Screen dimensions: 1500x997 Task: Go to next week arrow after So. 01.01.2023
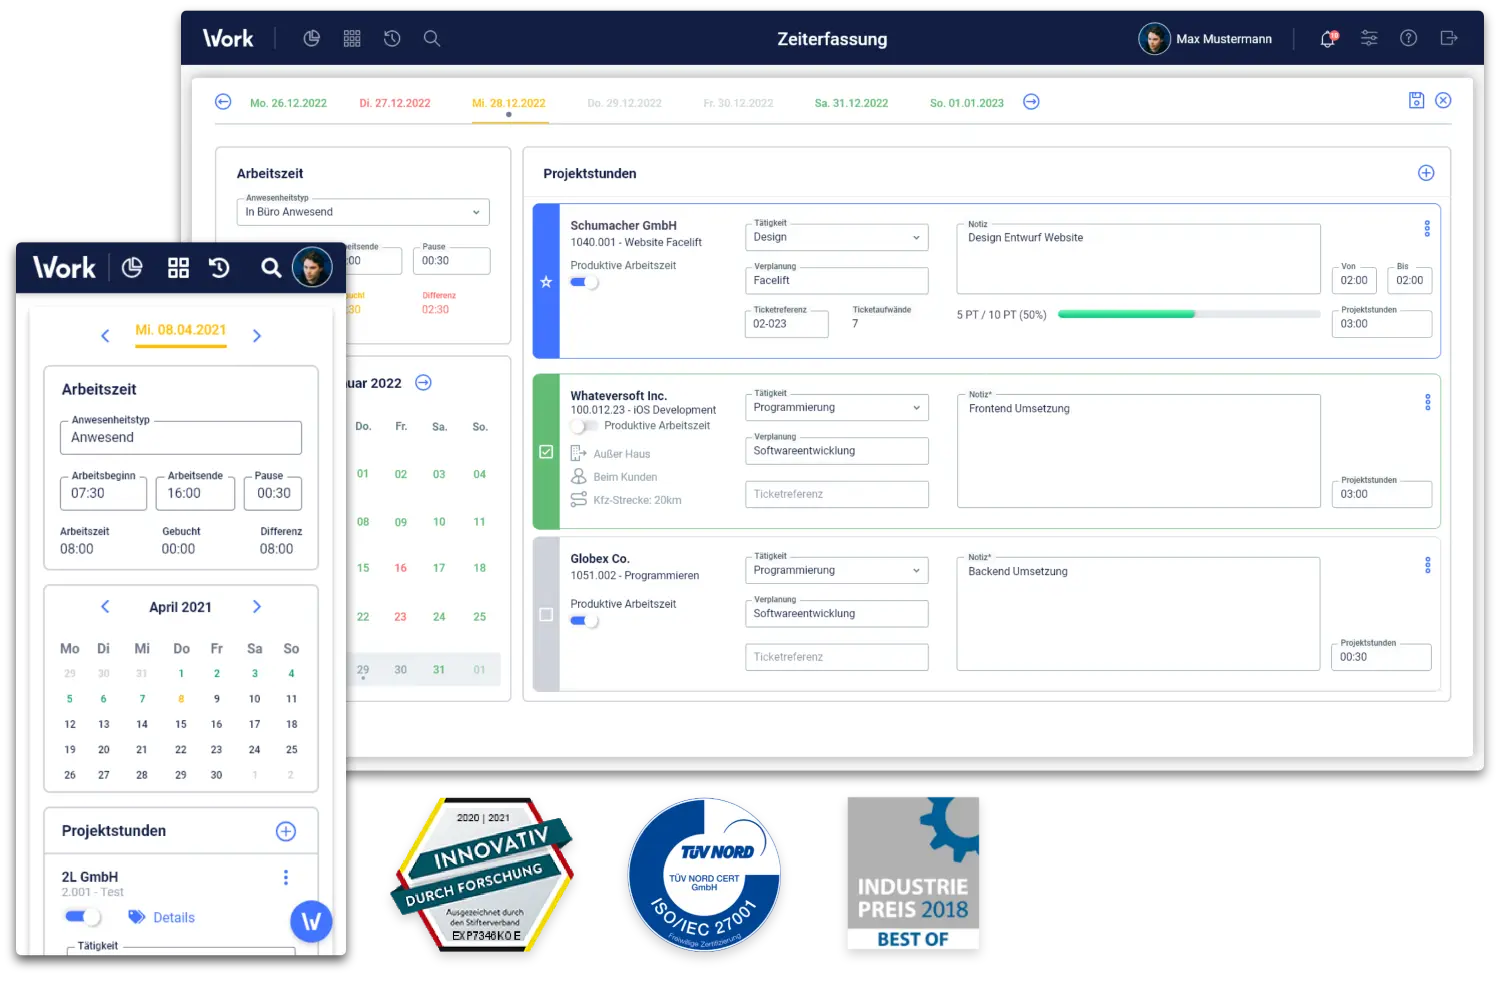(1032, 102)
